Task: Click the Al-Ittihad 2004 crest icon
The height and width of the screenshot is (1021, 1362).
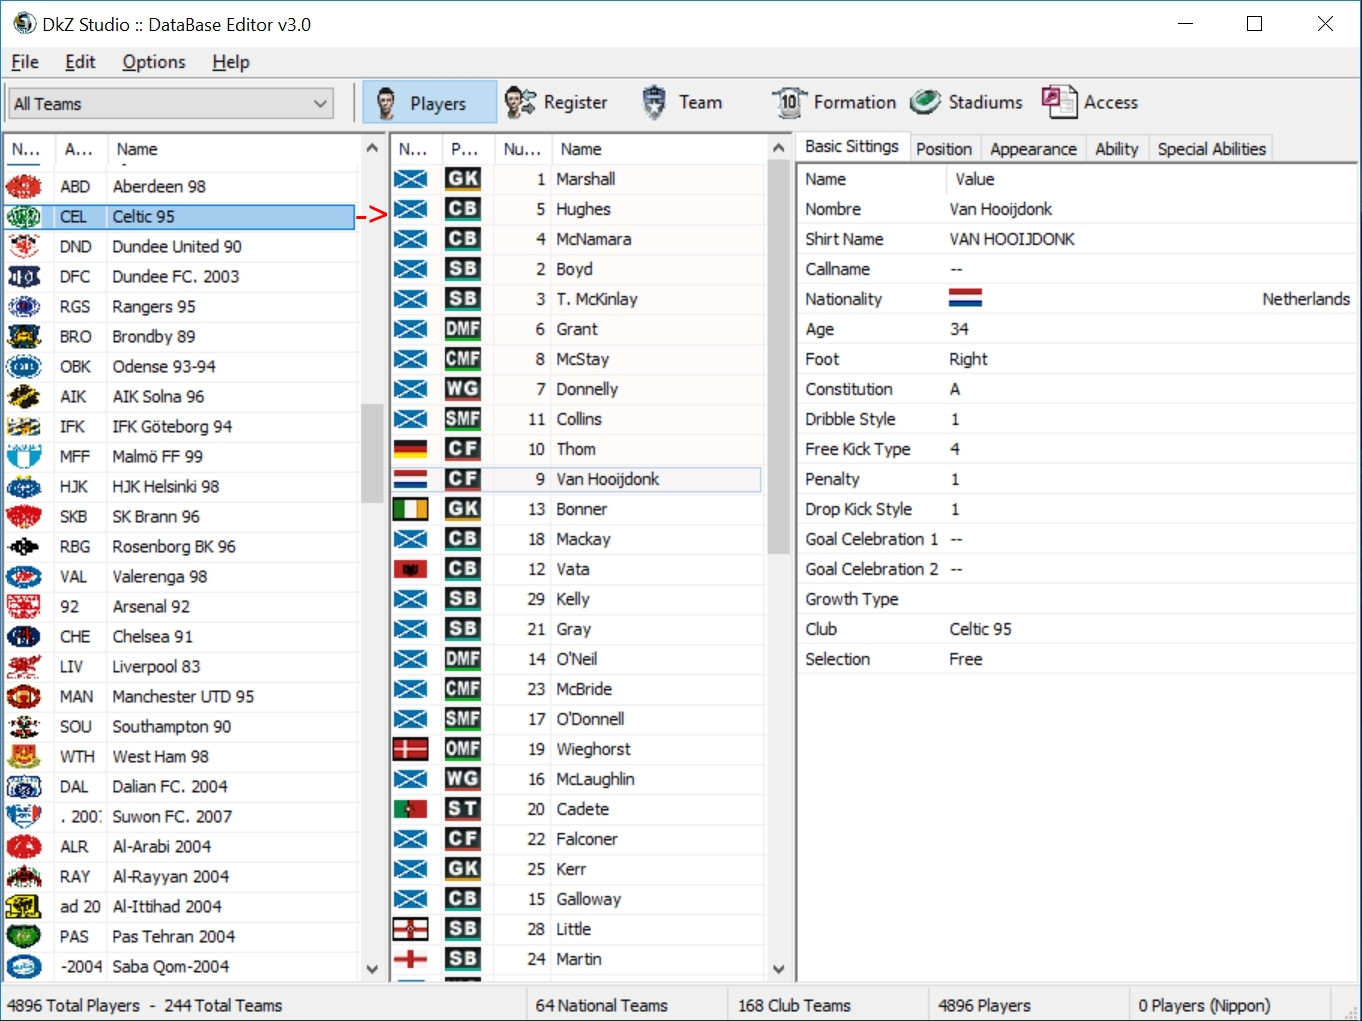Action: 24,906
